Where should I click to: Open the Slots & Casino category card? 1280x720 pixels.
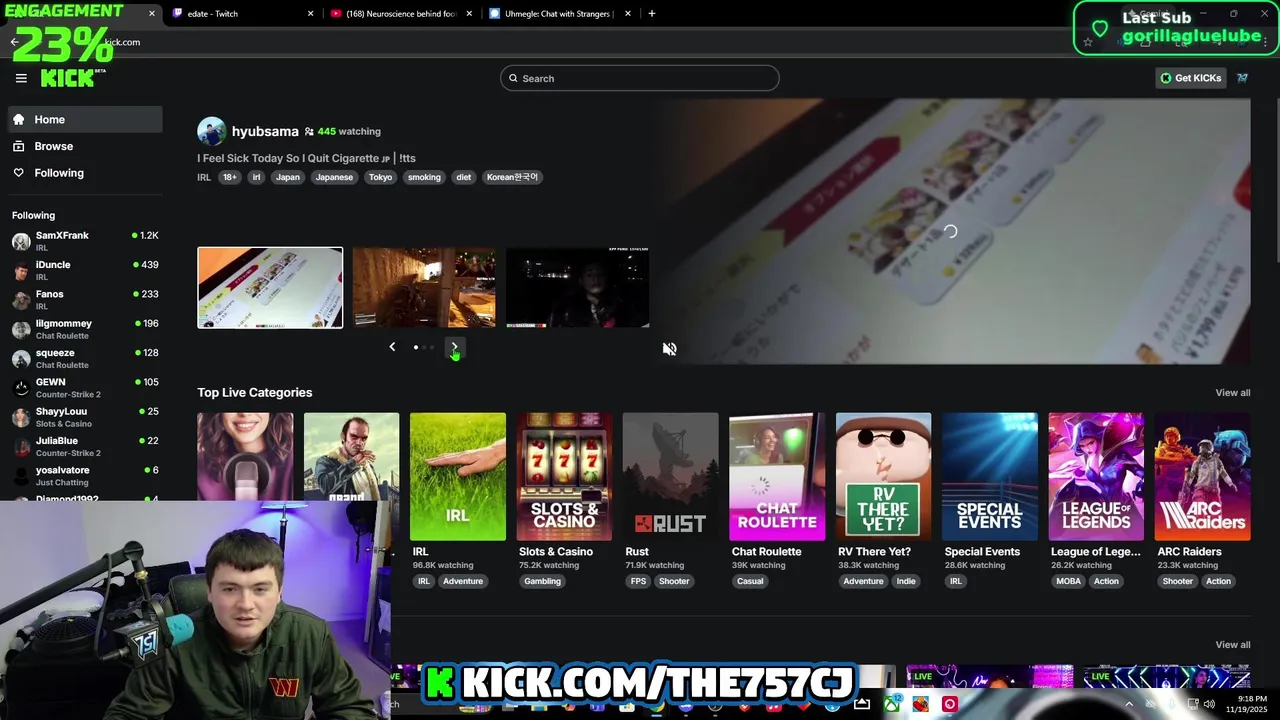coord(564,476)
